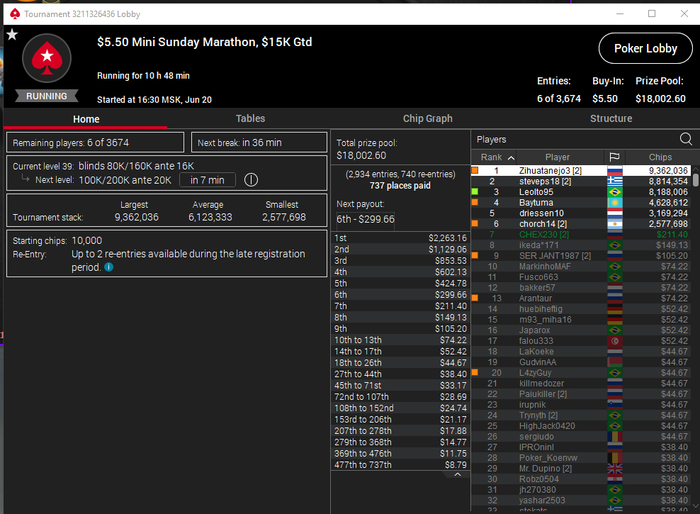Image resolution: width=700 pixels, height=514 pixels.
Task: Click the green marker next to Leolto95
Action: [475, 192]
